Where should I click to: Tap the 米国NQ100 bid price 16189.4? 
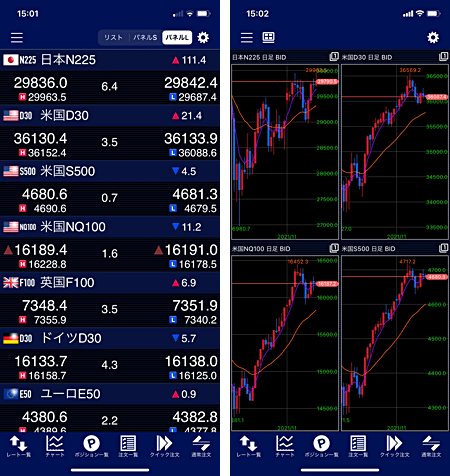[x=40, y=250]
